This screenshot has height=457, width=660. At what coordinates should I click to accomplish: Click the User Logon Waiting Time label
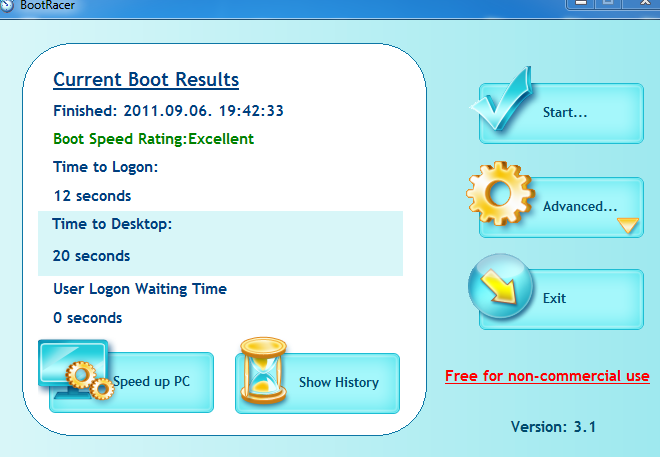(x=140, y=289)
